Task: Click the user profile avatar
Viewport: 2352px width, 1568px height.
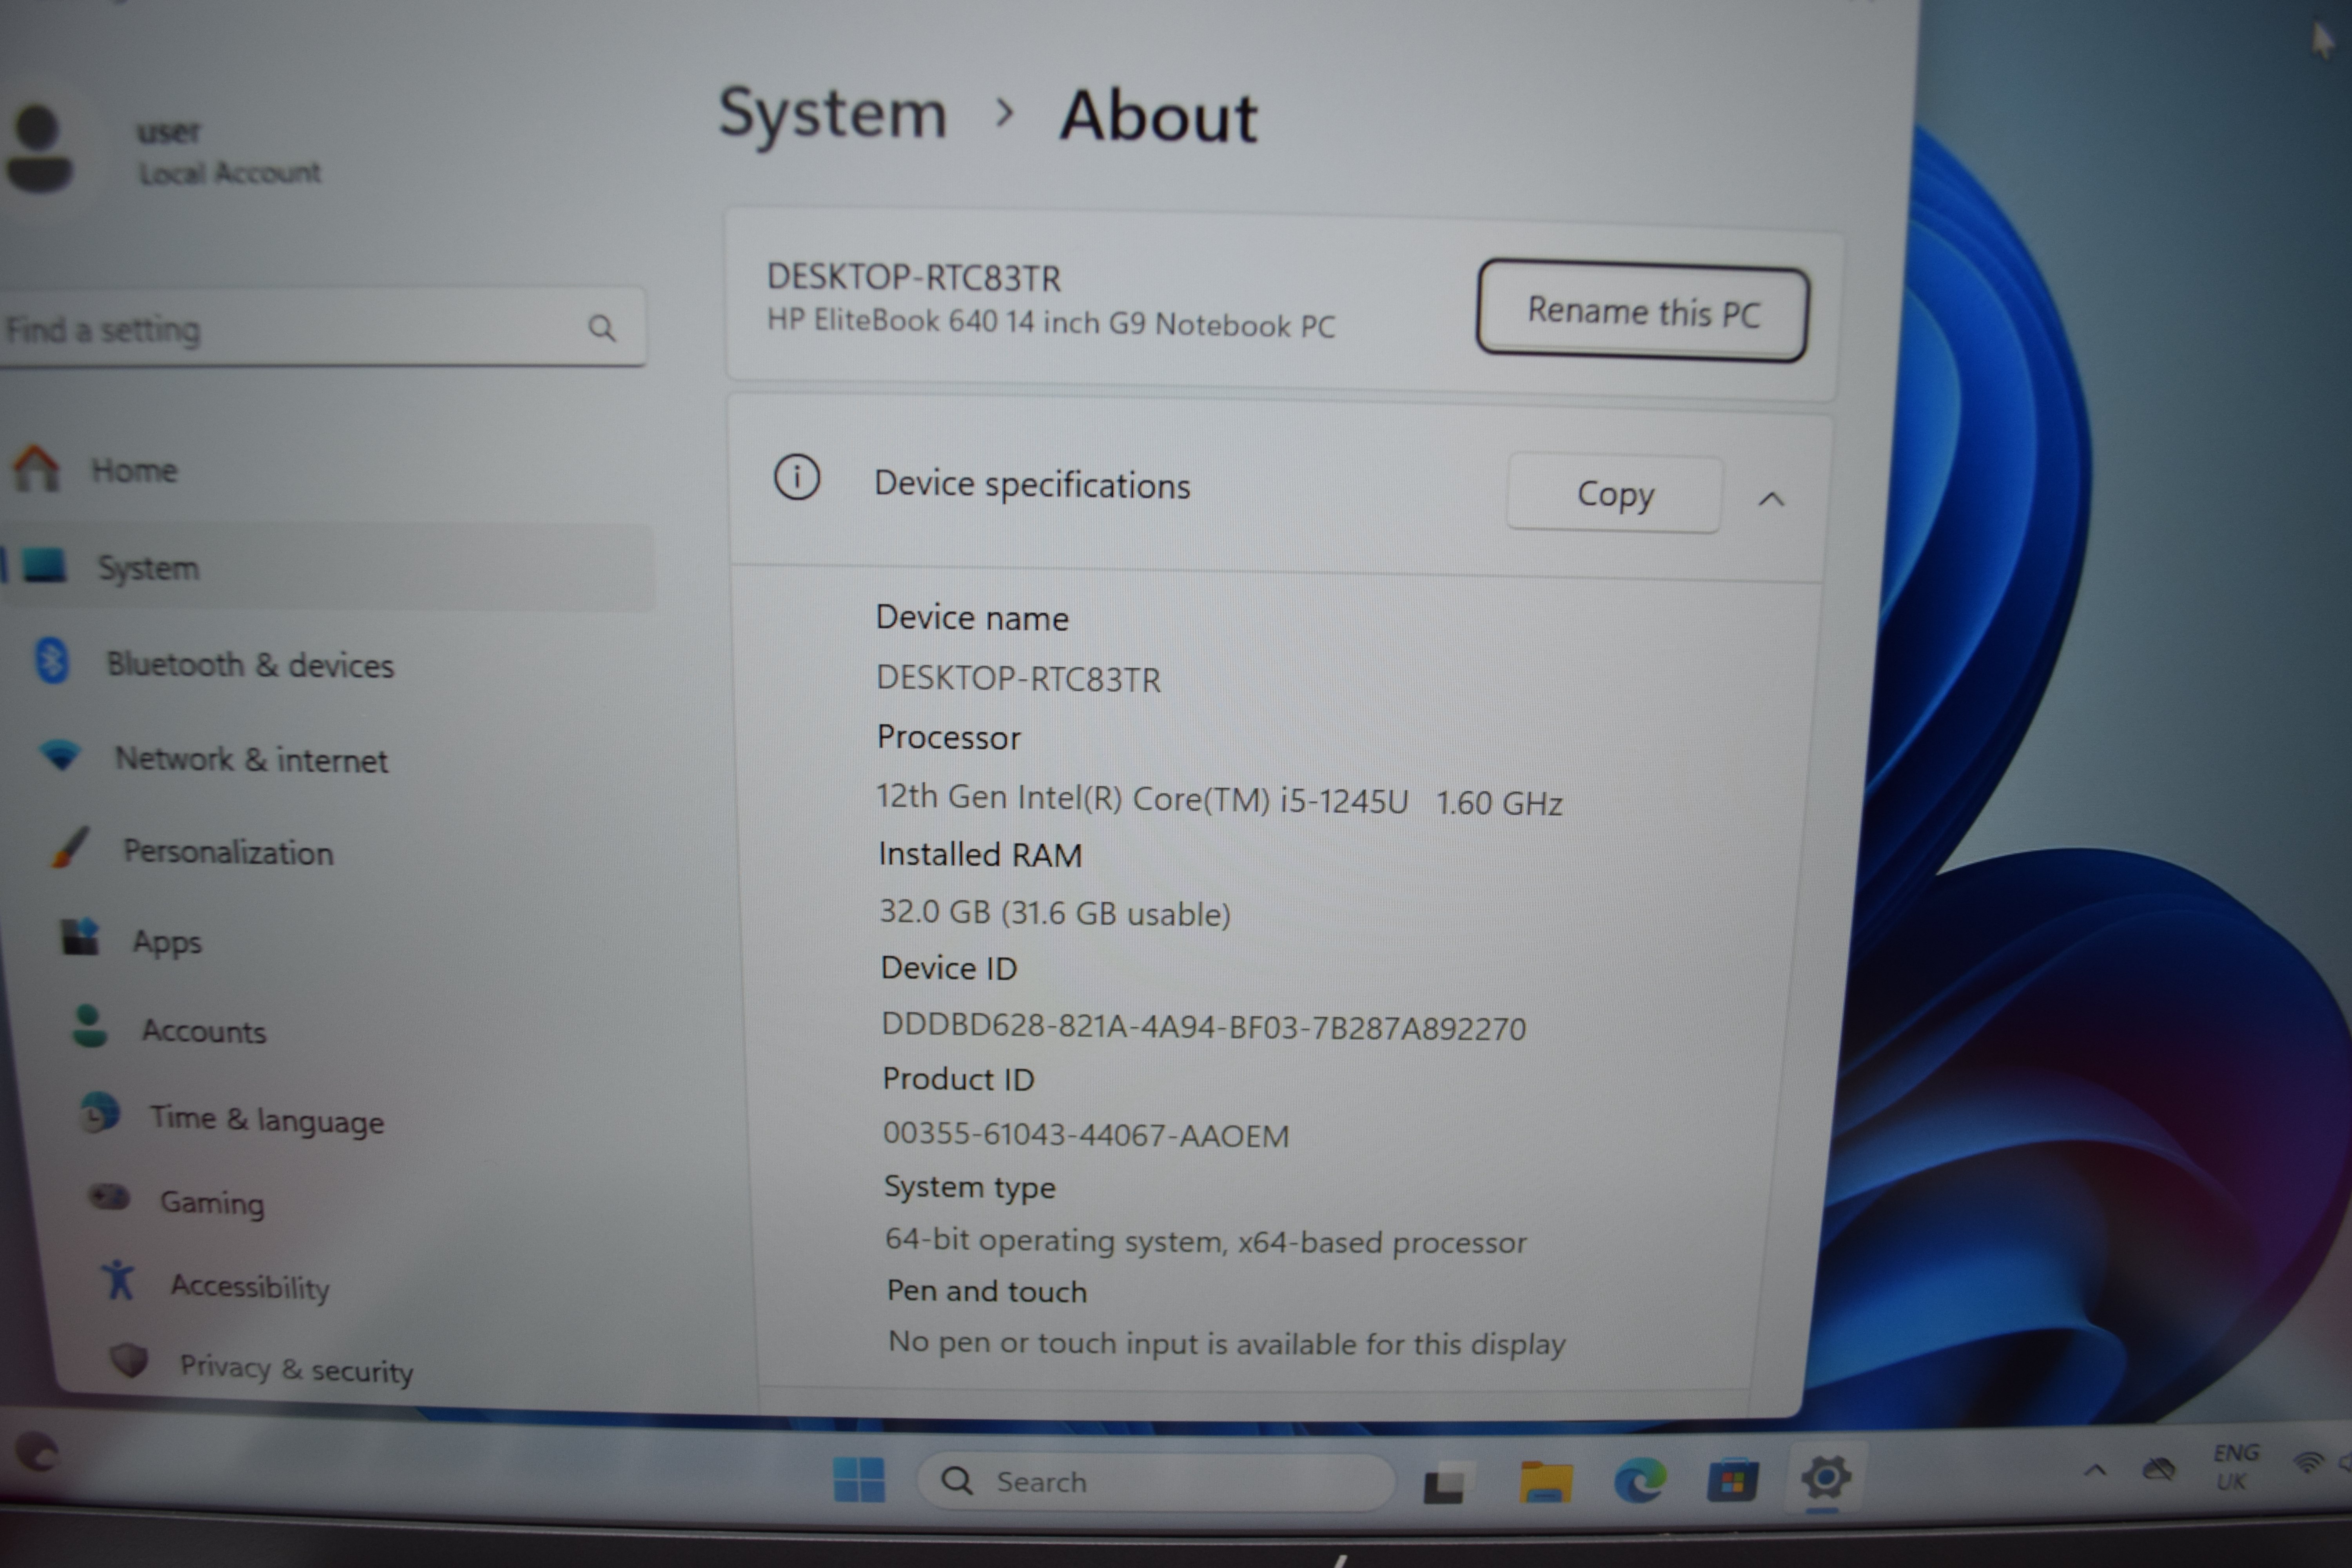Action: [39, 148]
